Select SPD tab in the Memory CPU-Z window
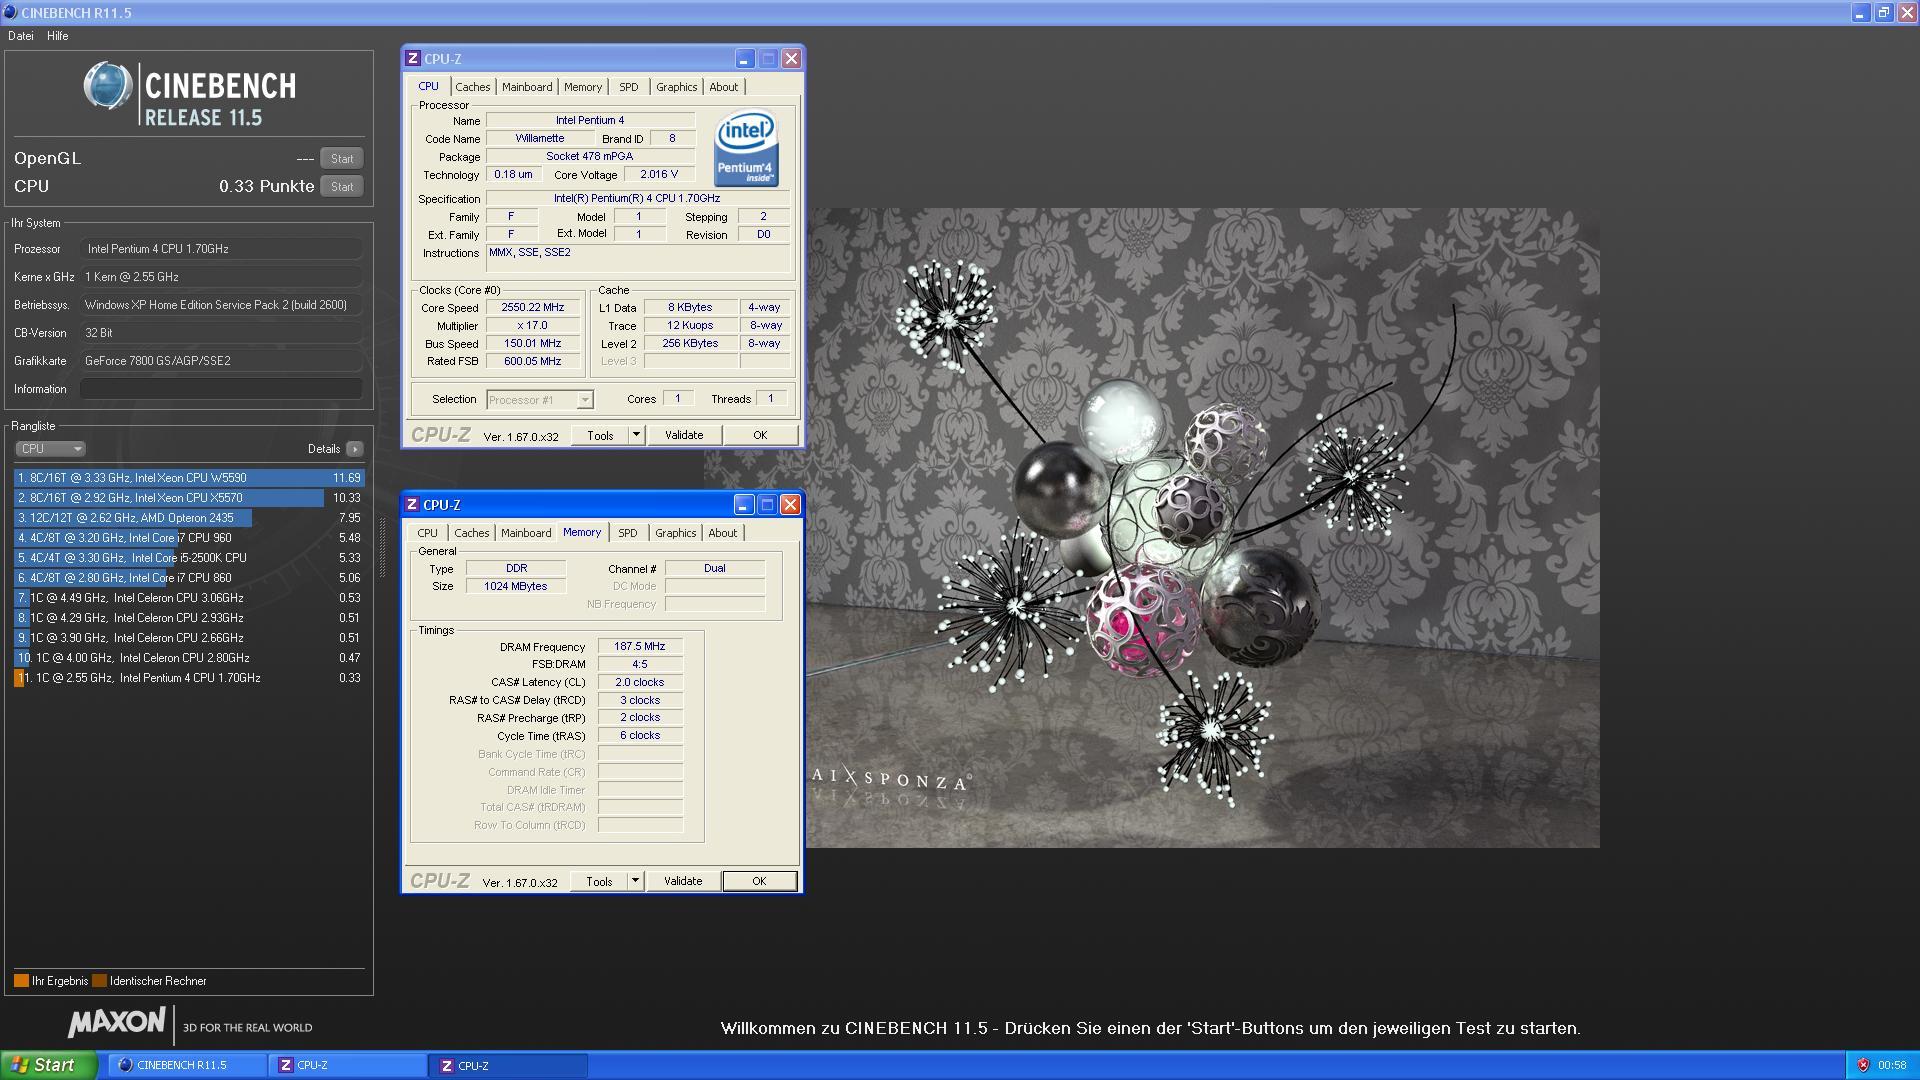1920x1080 pixels. [627, 533]
